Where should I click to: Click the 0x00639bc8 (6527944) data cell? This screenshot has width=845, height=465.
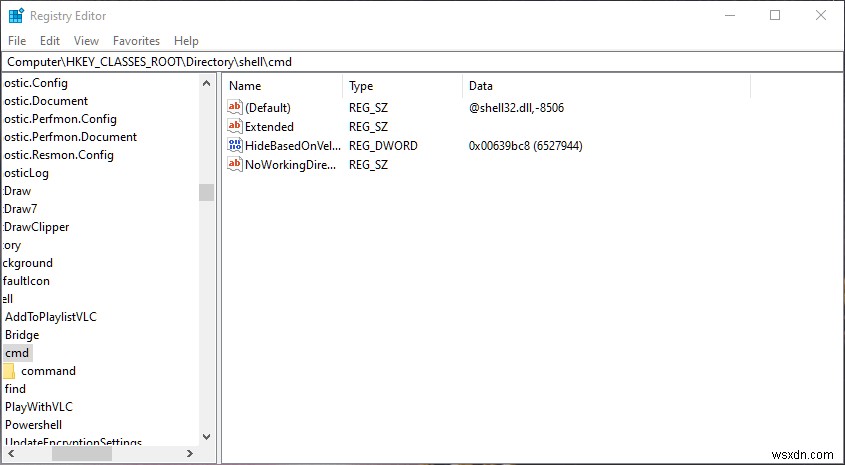pos(525,145)
